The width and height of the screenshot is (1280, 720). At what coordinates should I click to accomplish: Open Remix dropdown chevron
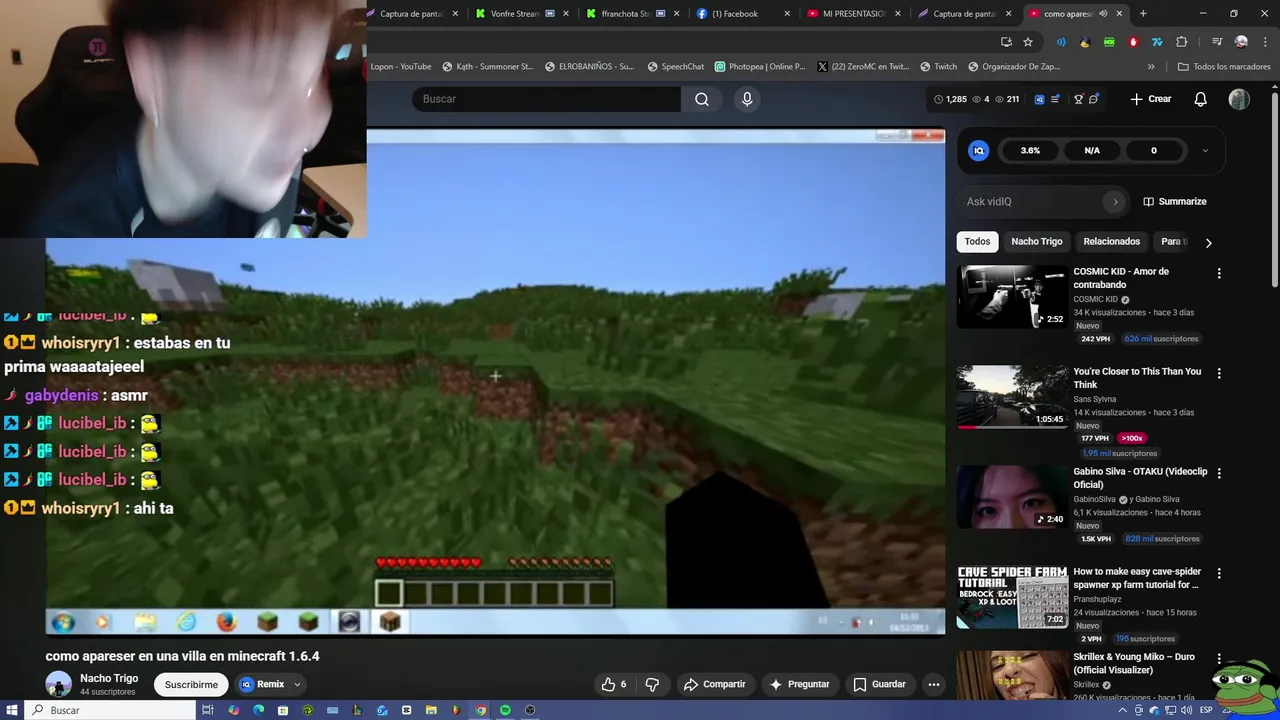[x=297, y=684]
